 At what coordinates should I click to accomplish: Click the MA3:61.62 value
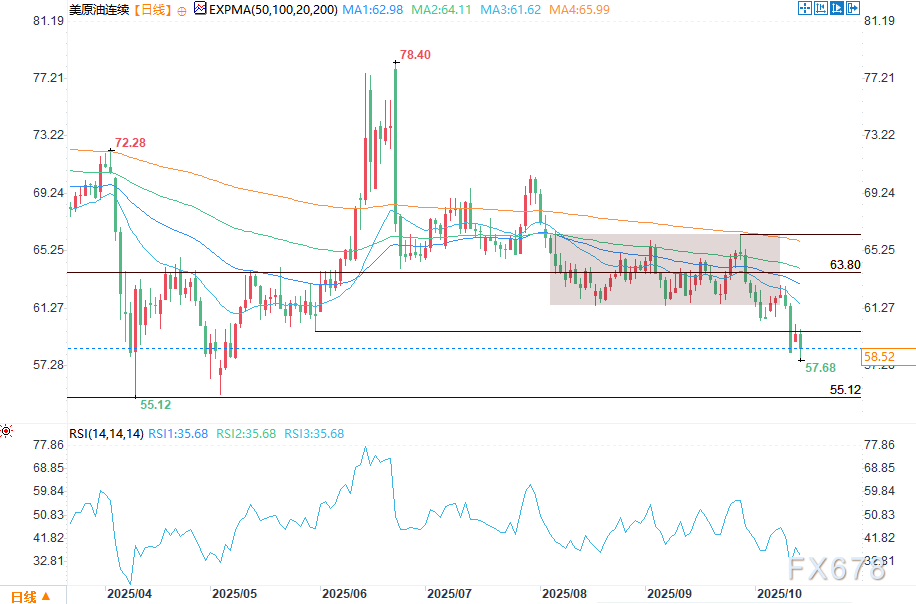(x=511, y=10)
